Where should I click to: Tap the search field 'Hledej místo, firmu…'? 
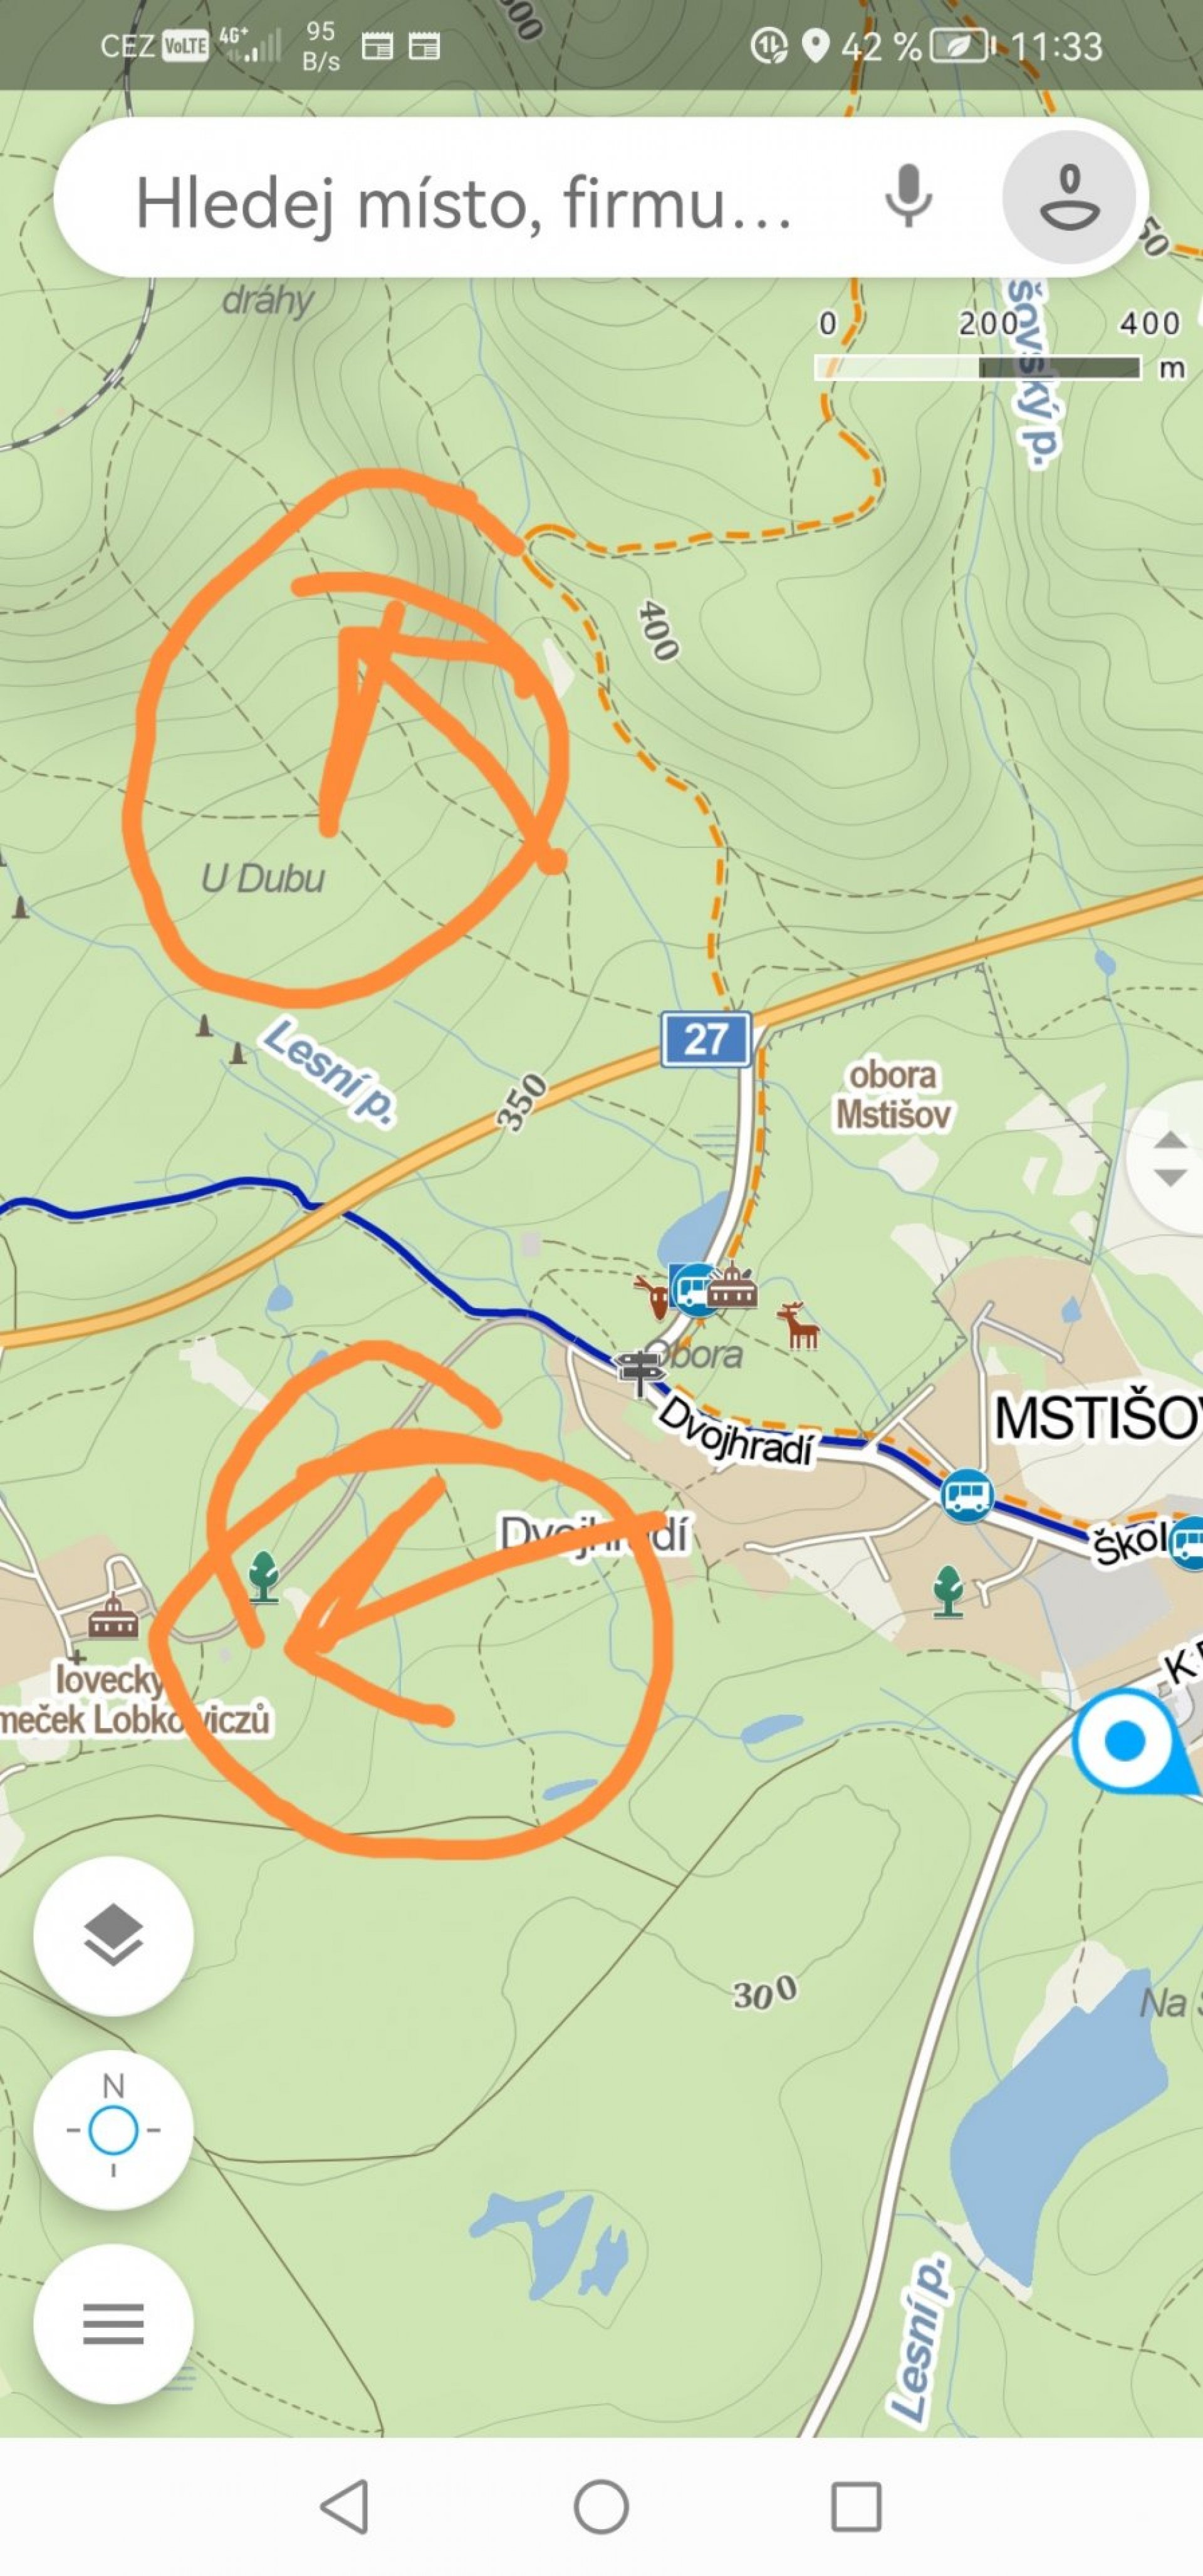tap(463, 202)
